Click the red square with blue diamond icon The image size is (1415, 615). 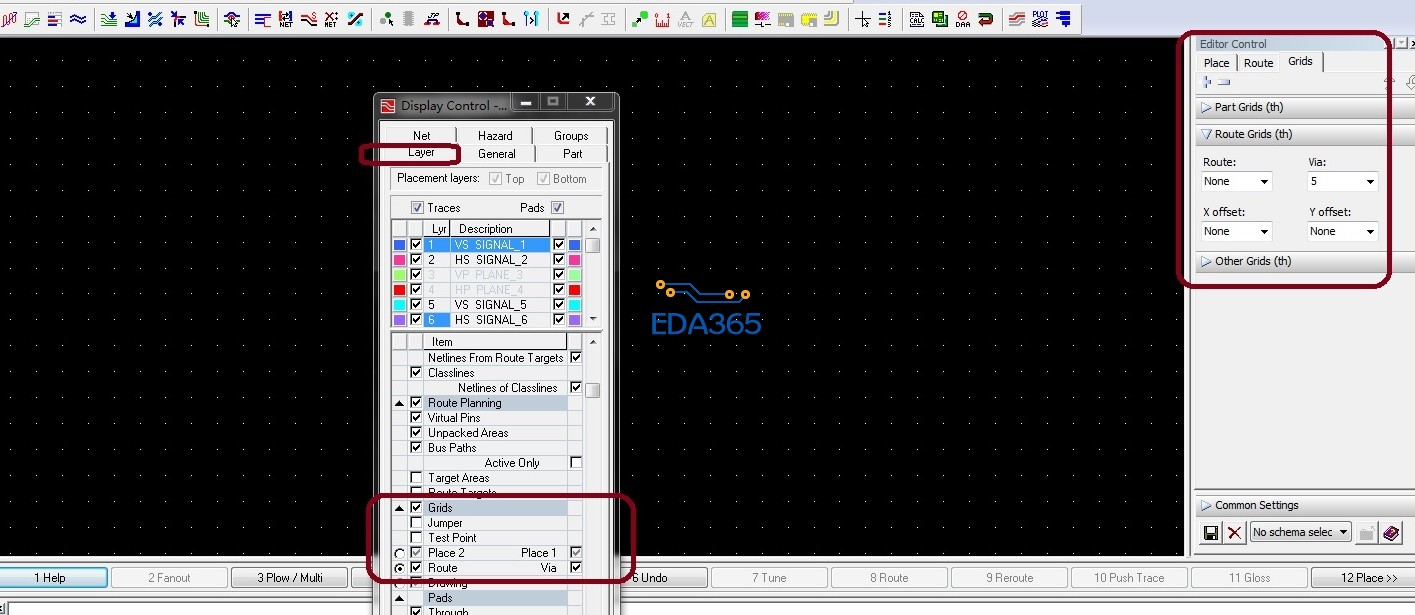(x=485, y=19)
